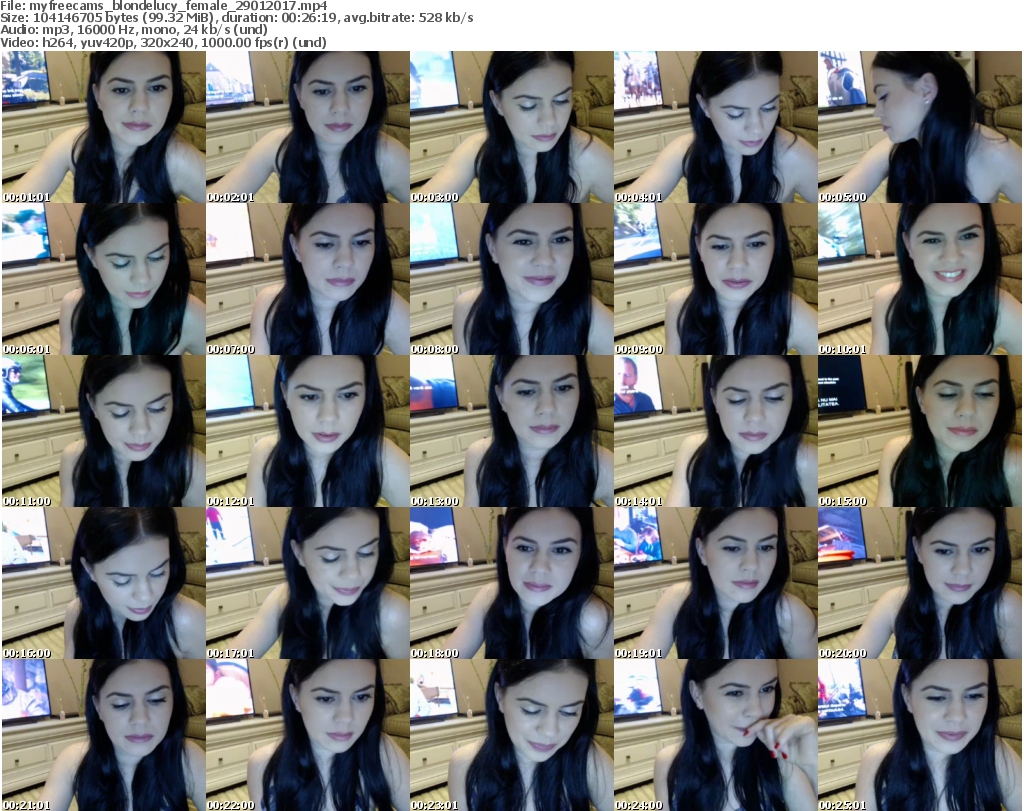Select the frame labeled 00:03:00
Image resolution: width=1024 pixels, height=811 pixels.
tap(511, 127)
